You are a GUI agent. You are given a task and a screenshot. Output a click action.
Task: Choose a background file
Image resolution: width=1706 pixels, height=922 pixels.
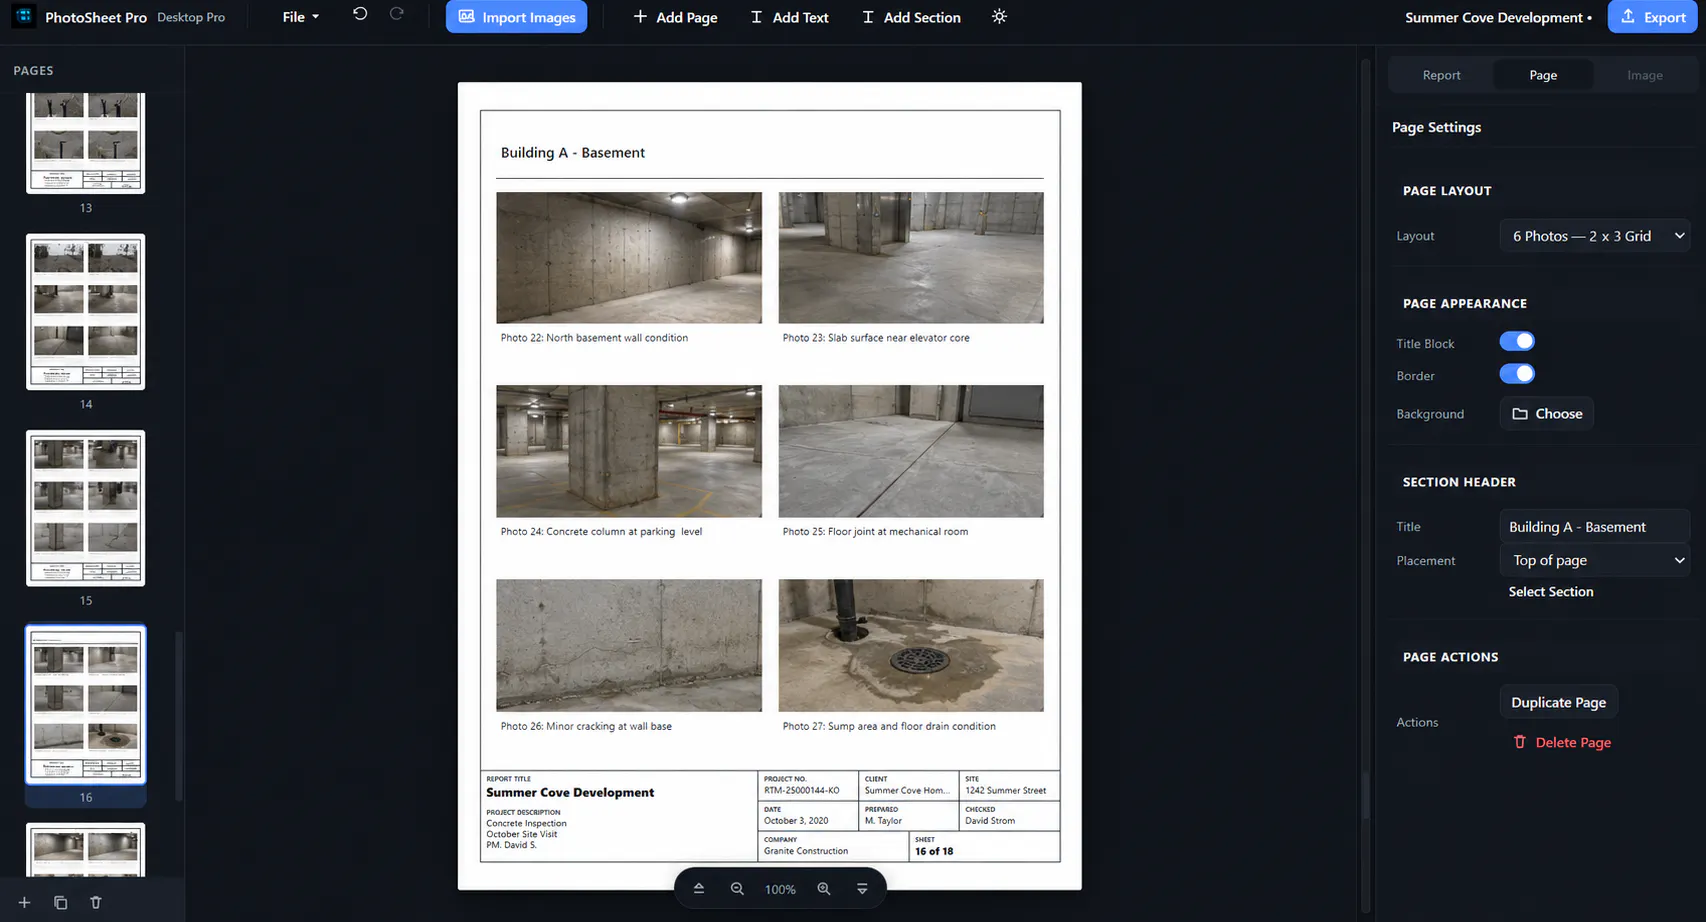coord(1547,414)
